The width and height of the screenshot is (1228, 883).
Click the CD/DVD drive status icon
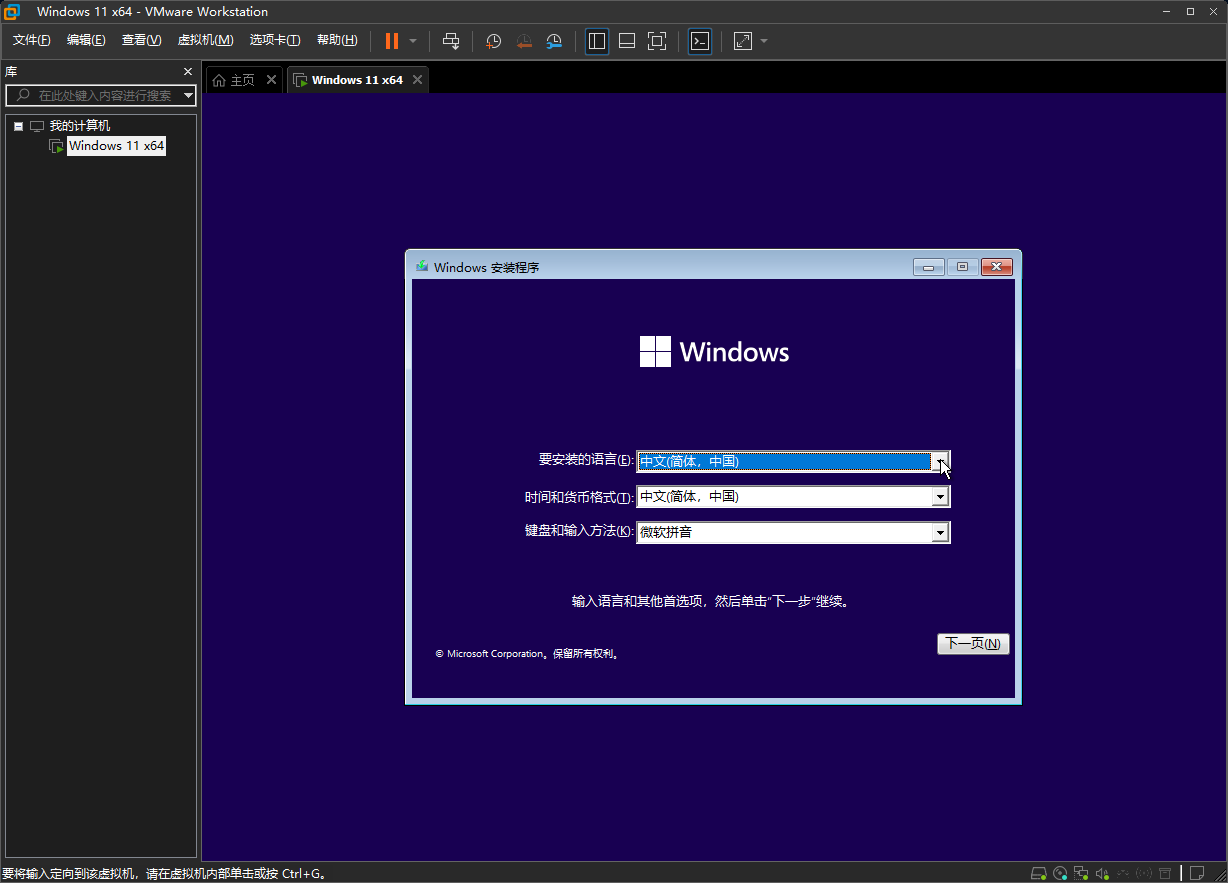coord(1060,873)
